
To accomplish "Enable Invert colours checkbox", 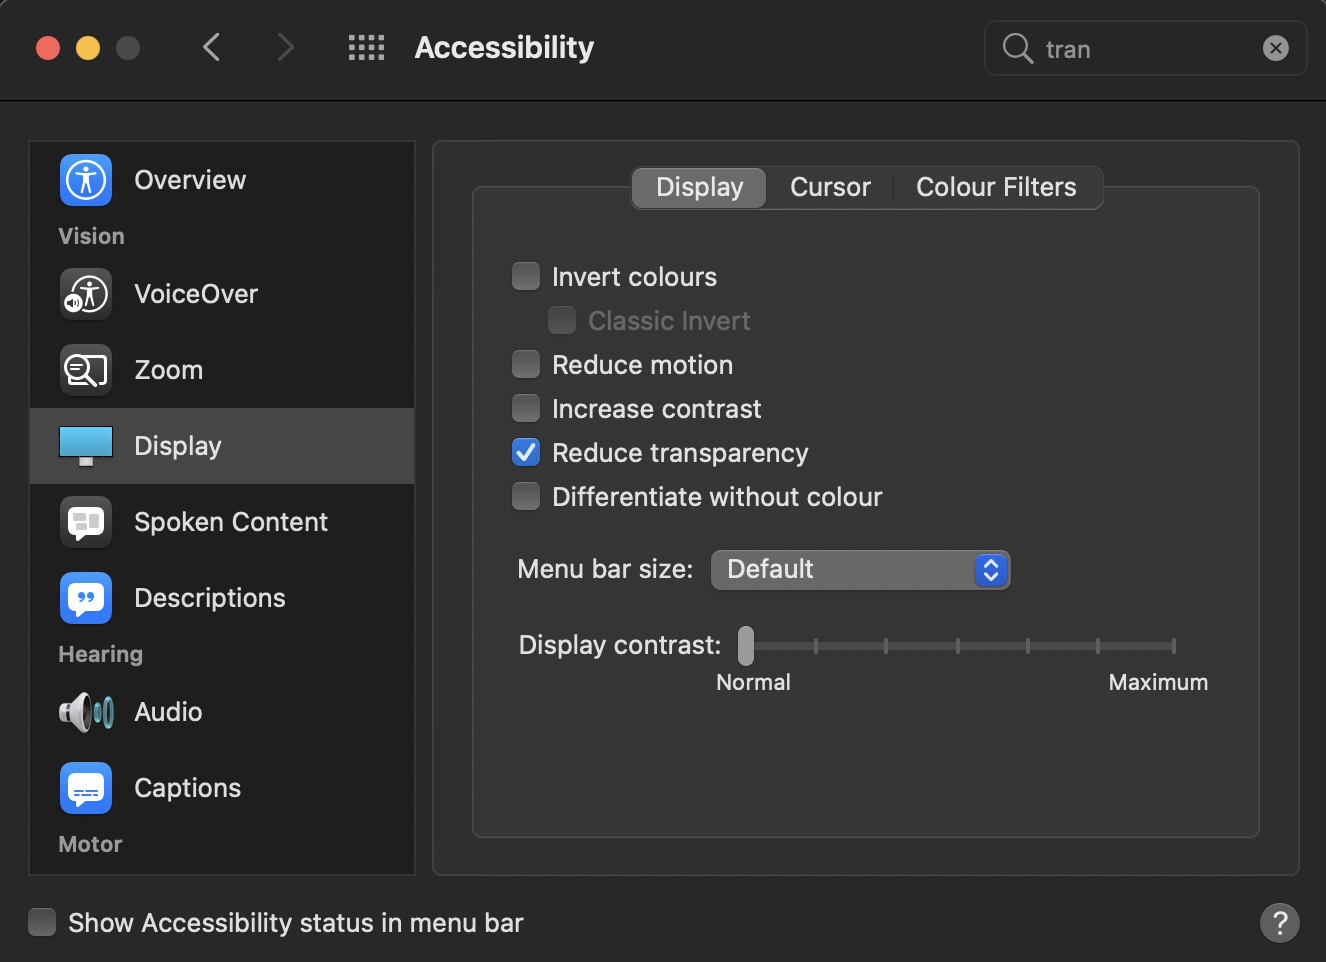I will click(x=526, y=276).
